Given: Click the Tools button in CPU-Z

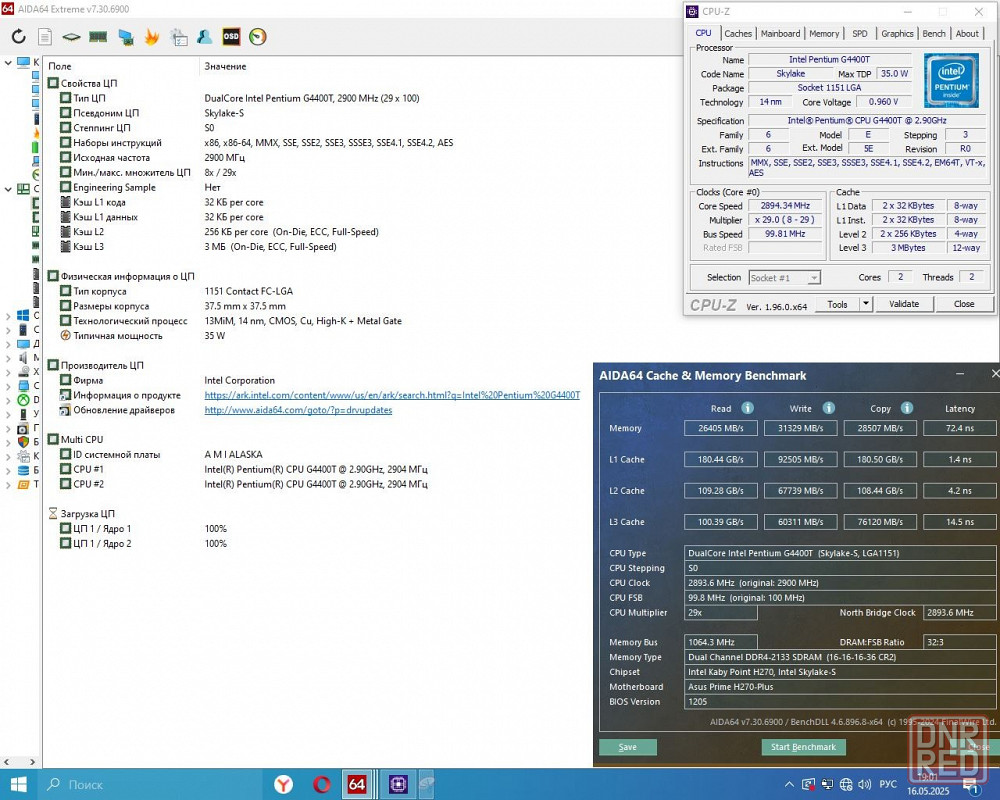Looking at the screenshot, I should (837, 304).
